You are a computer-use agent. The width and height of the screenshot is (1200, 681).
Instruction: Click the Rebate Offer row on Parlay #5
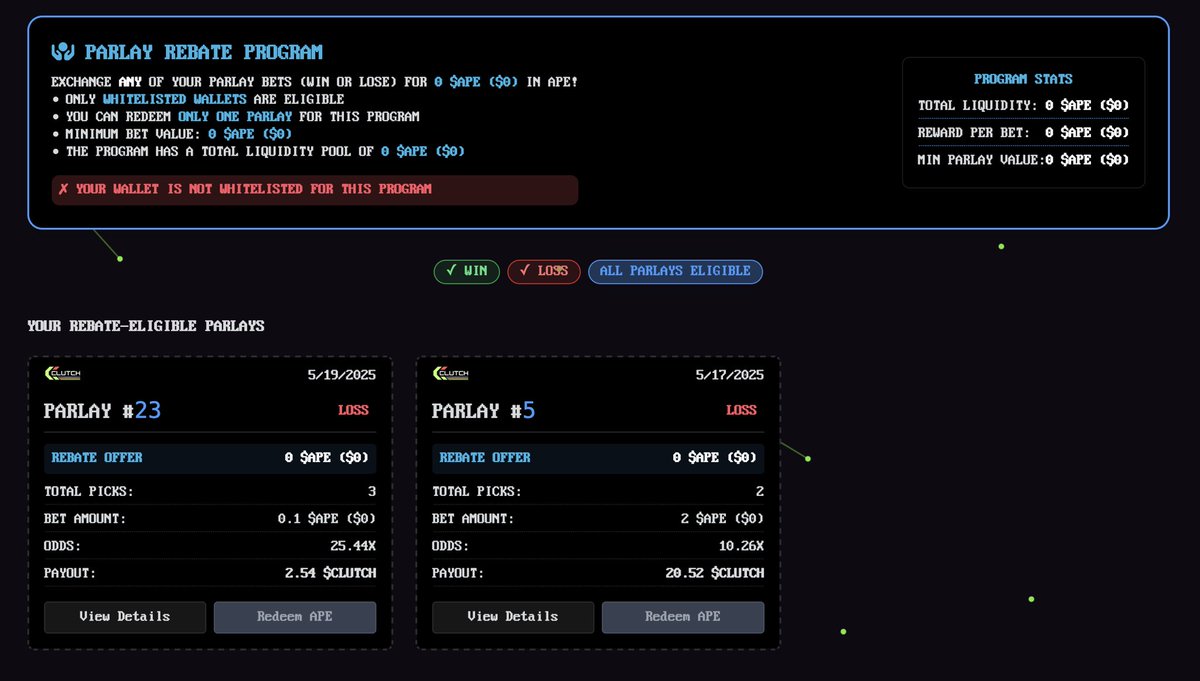click(598, 458)
